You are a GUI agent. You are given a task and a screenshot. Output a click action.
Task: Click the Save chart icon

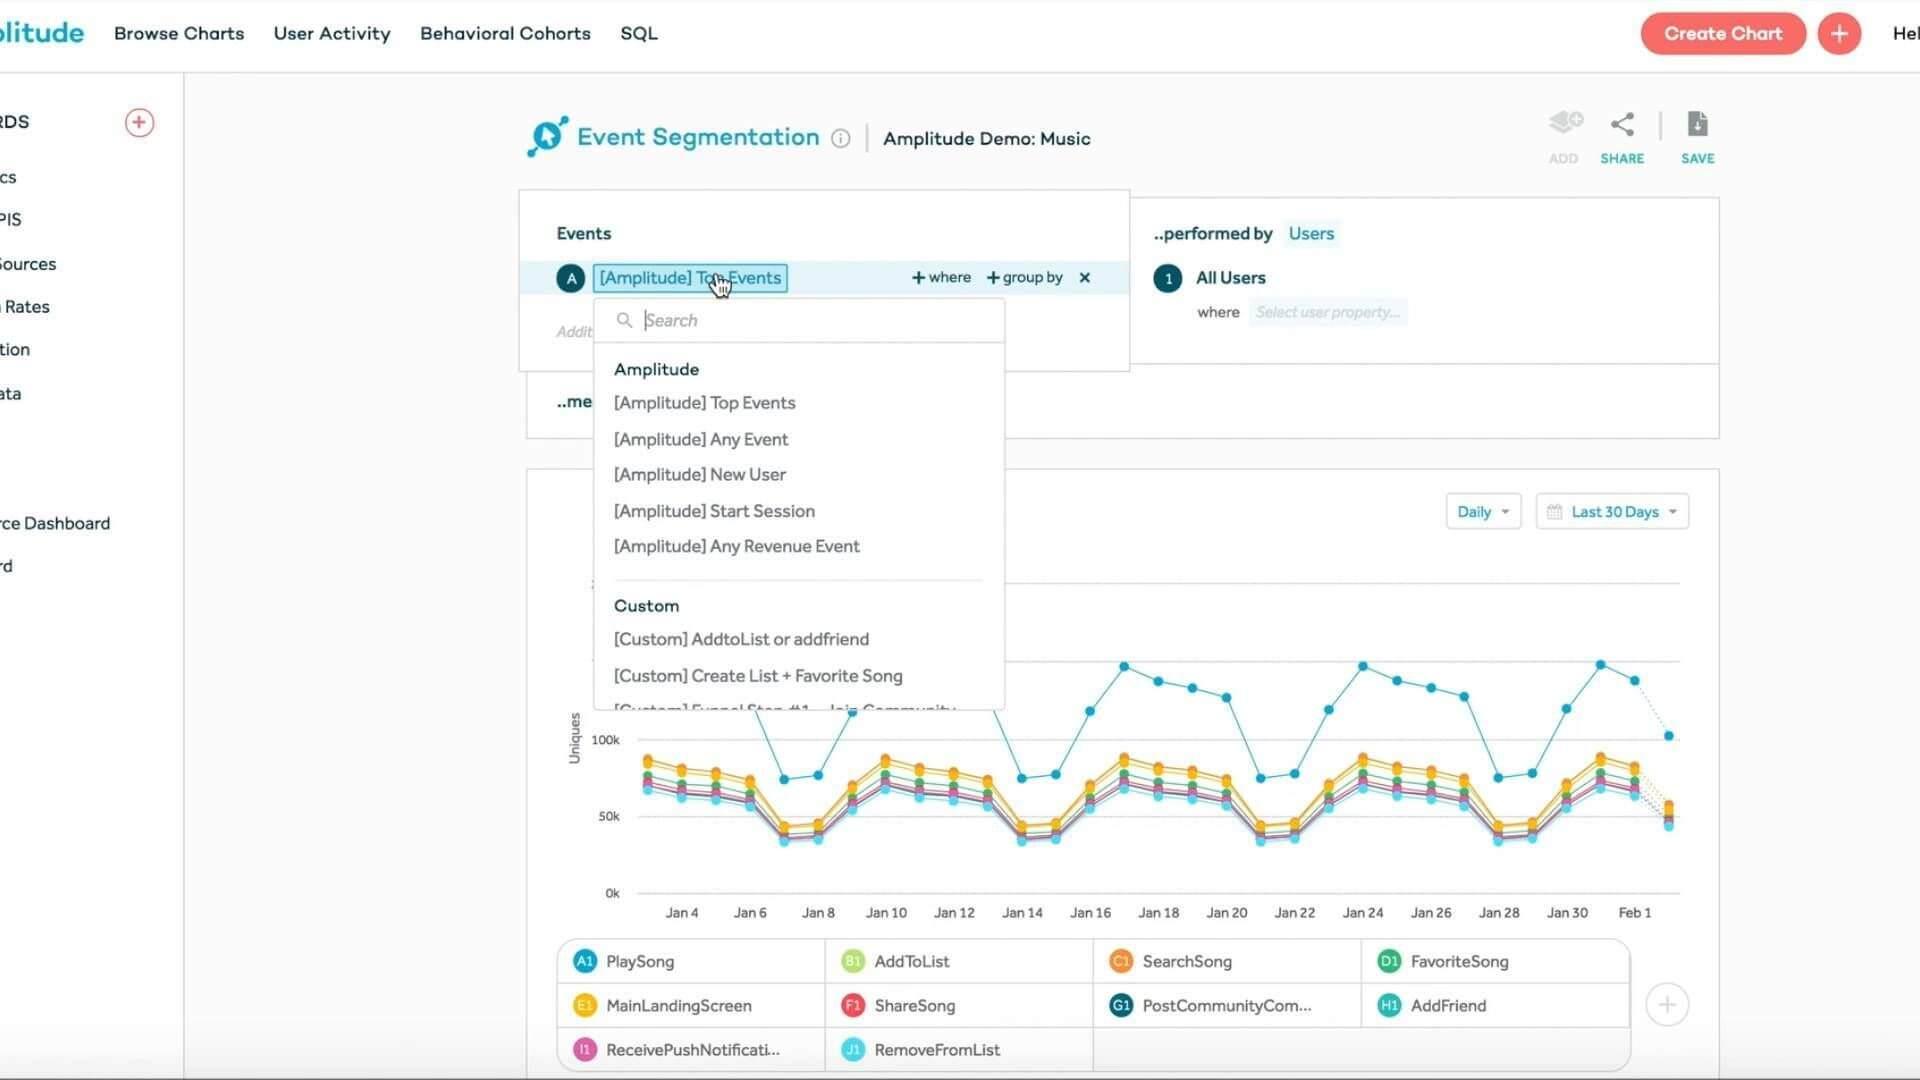[1697, 124]
